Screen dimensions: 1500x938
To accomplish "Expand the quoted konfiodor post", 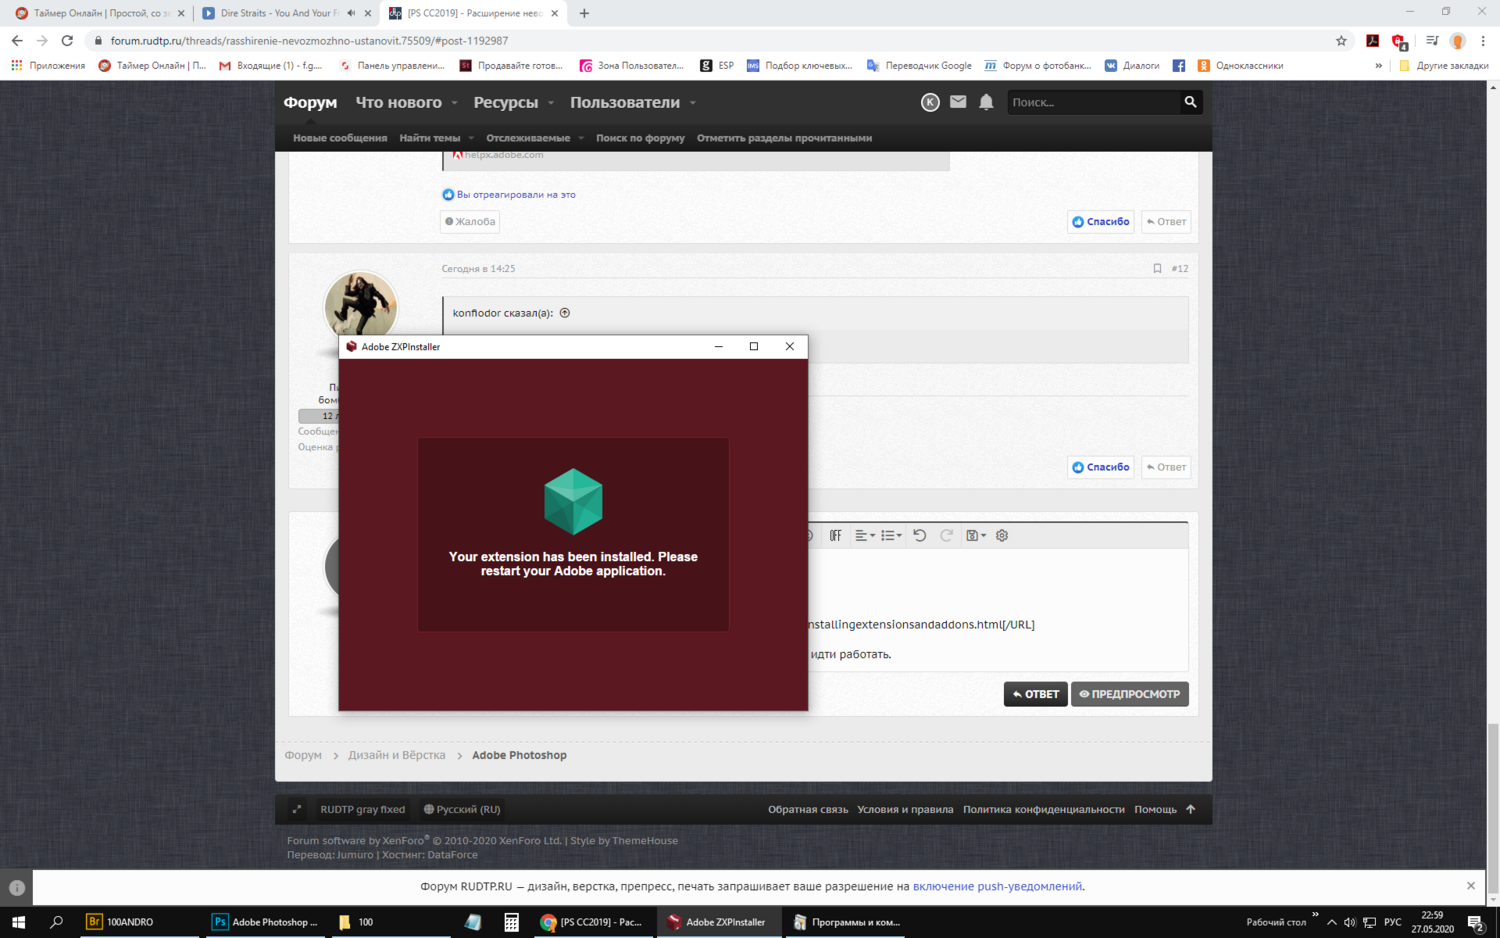I will coord(565,313).
